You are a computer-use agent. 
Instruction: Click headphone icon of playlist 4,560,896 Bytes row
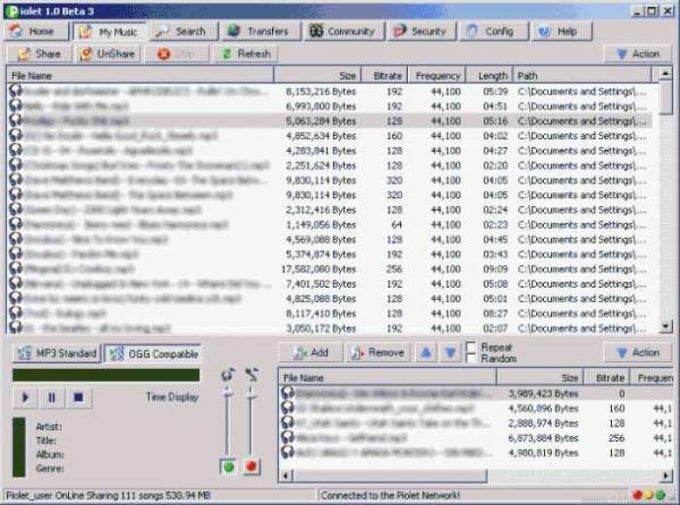[x=288, y=408]
